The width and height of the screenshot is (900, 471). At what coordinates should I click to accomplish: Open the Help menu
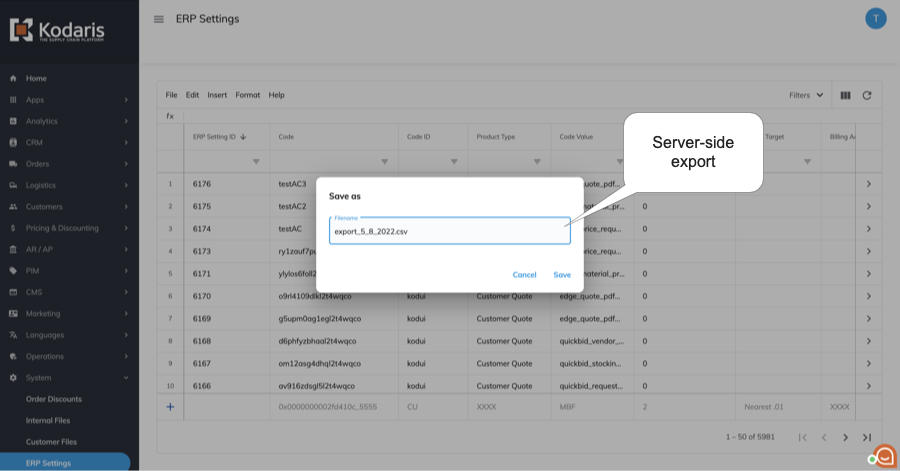click(276, 95)
